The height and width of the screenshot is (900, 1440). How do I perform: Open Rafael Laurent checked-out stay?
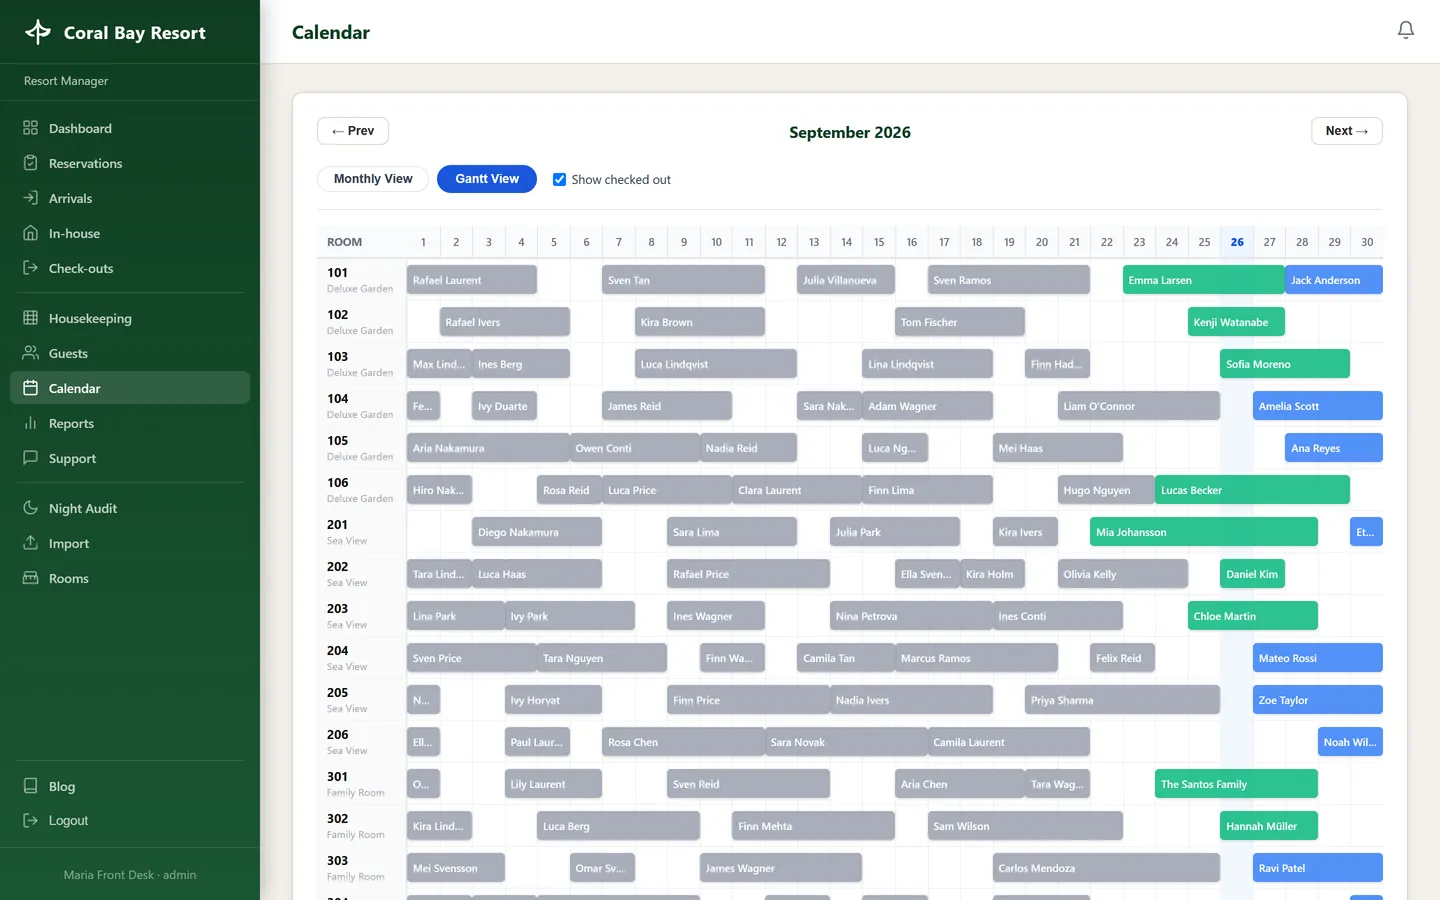[x=472, y=280]
